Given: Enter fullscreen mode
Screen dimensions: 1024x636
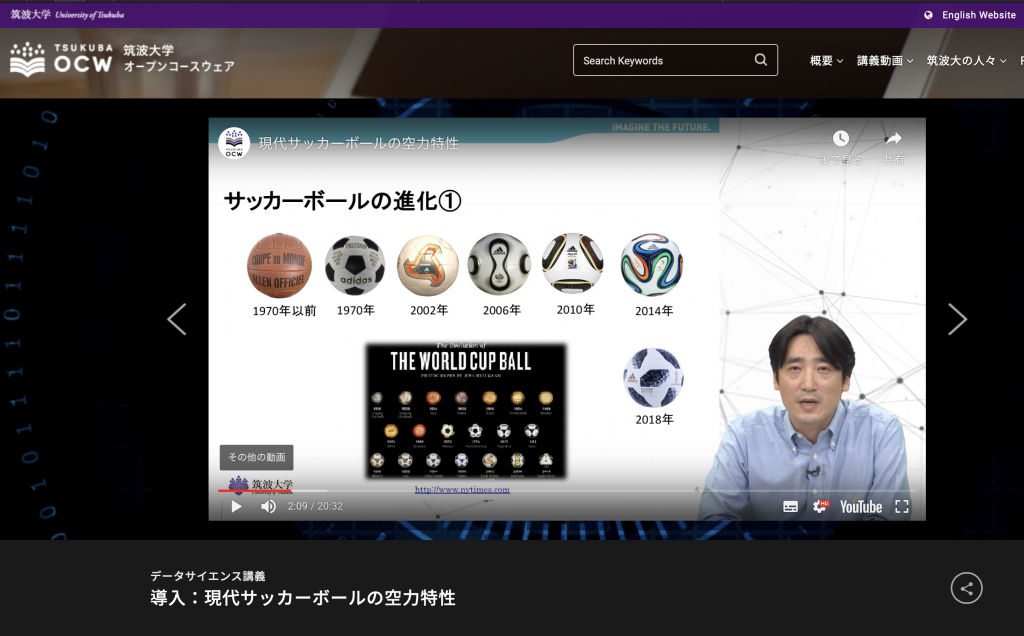Looking at the screenshot, I should [x=902, y=507].
